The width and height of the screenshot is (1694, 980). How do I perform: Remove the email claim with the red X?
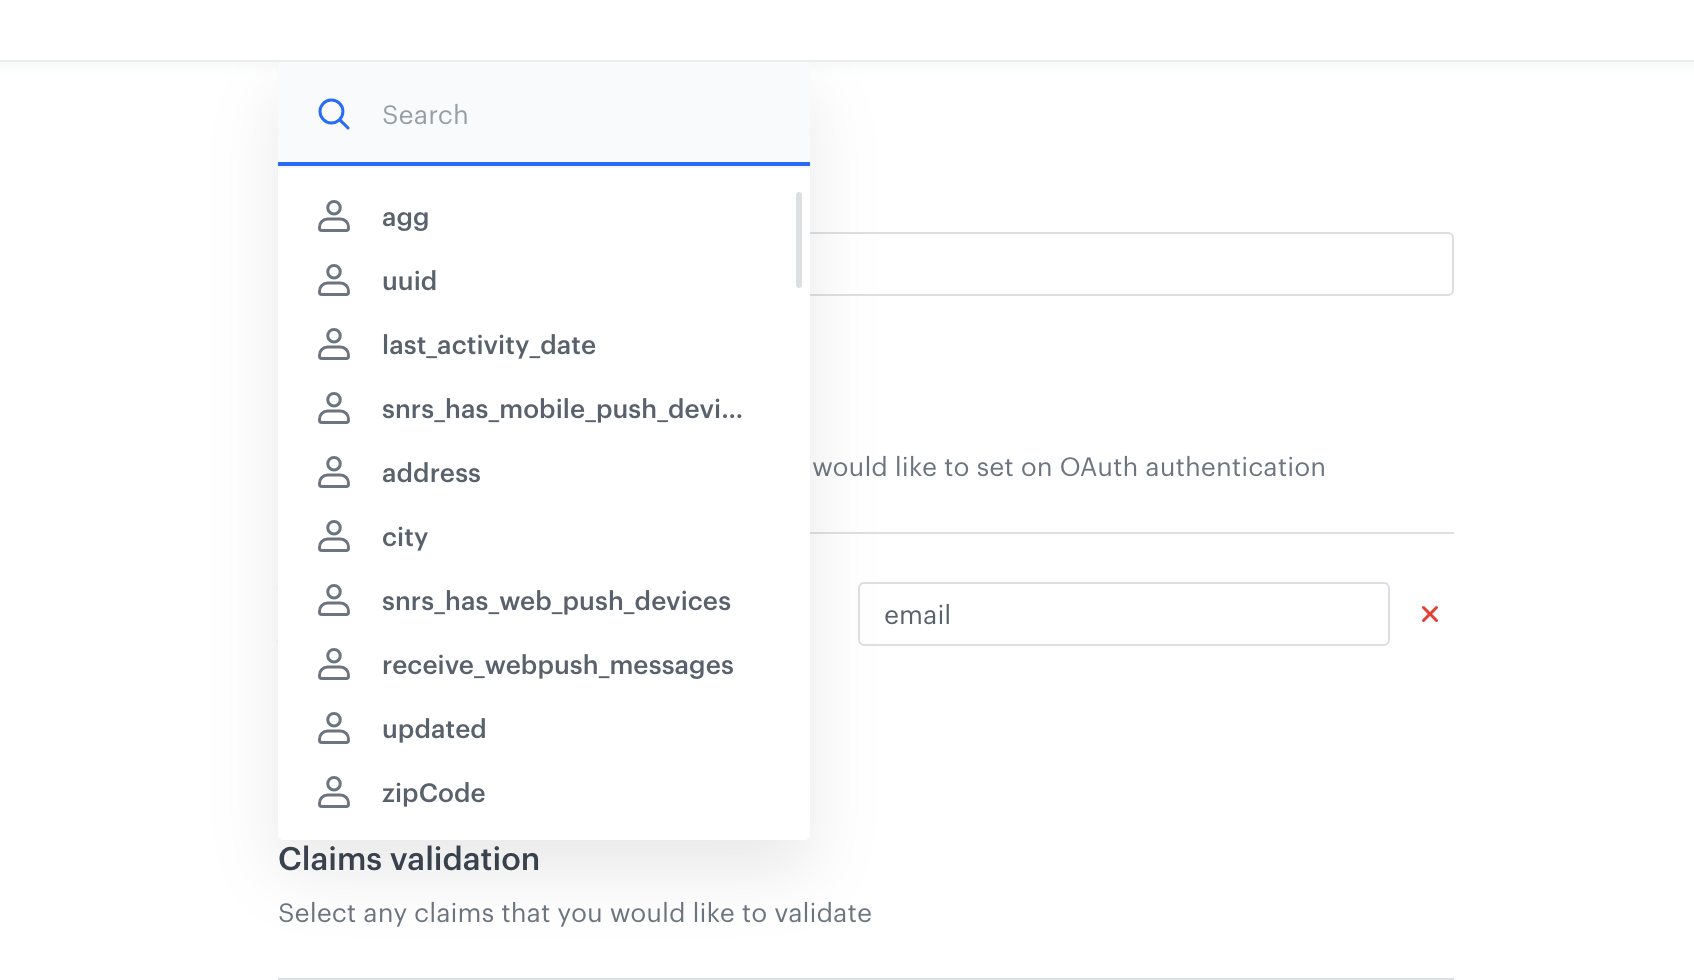pos(1430,614)
